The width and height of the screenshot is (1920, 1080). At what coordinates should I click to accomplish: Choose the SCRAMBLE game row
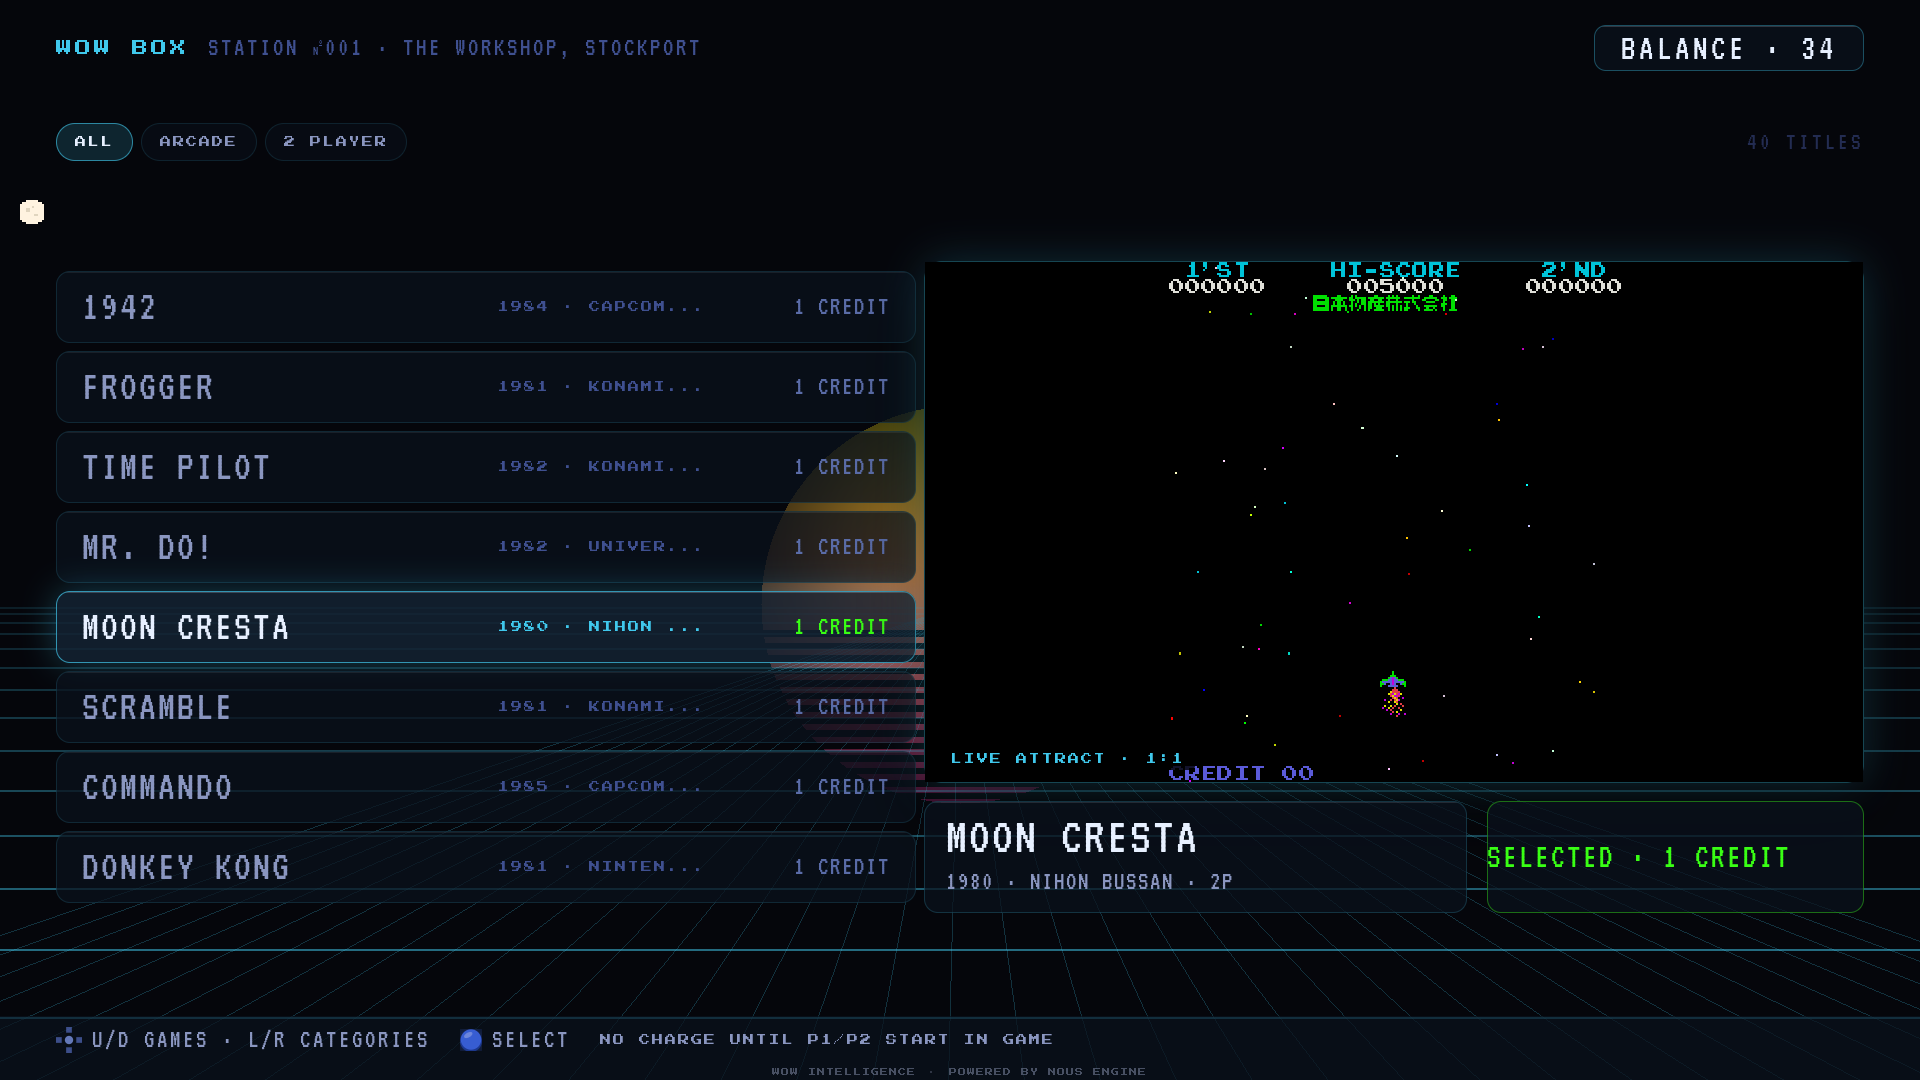[486, 707]
